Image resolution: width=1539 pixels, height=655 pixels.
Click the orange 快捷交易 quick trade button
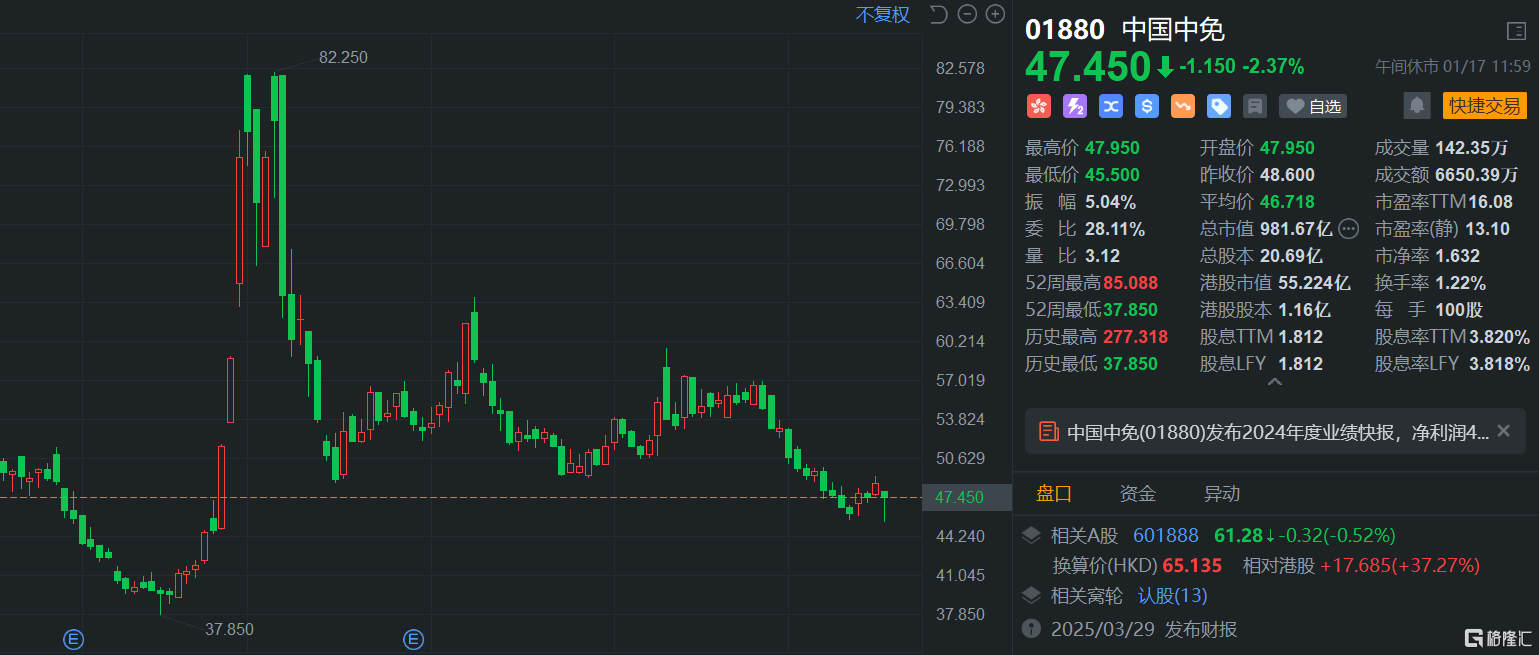point(1484,106)
